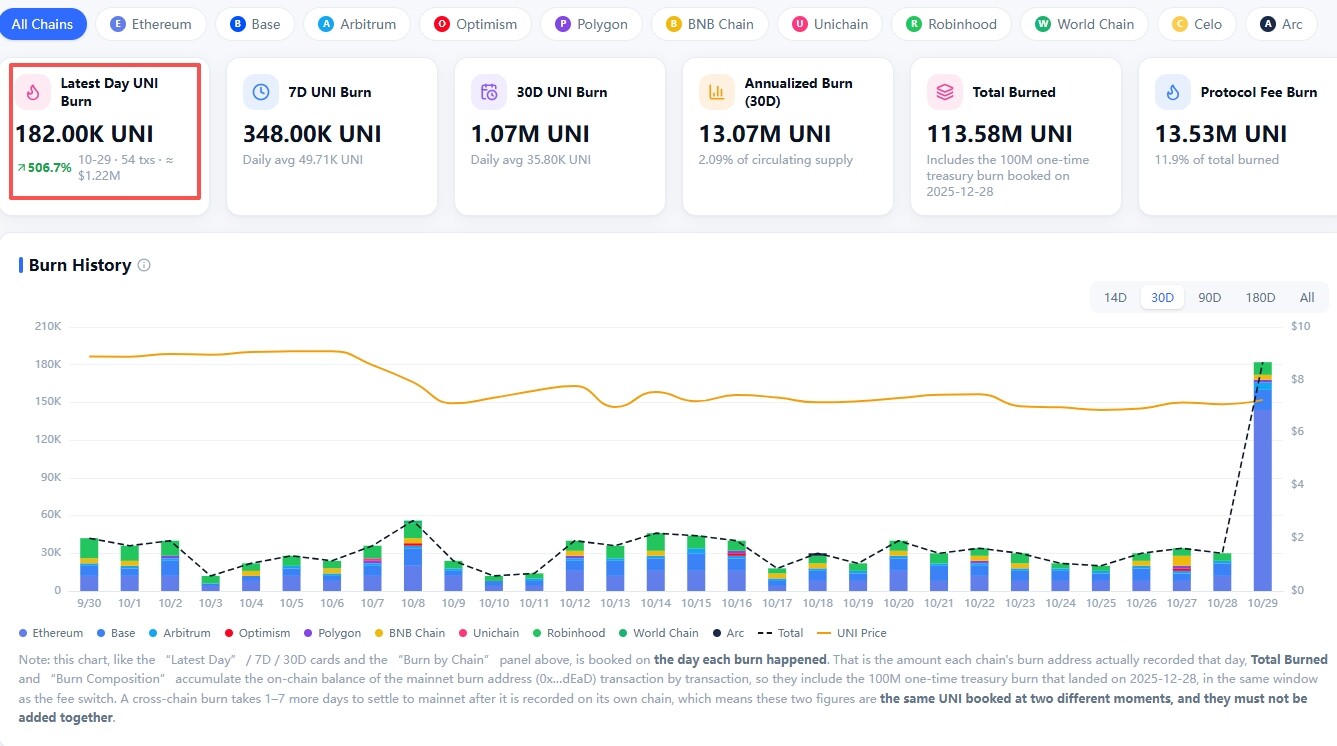Filter by the Arc chain
The height and width of the screenshot is (746, 1337).
pyautogui.click(x=1281, y=24)
